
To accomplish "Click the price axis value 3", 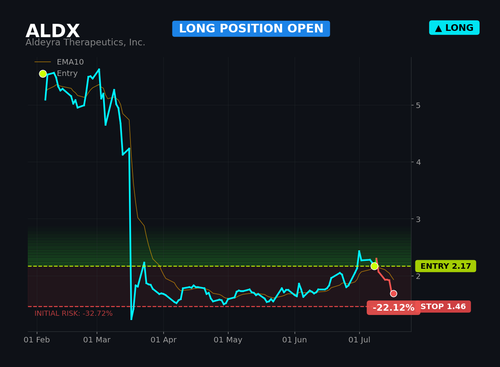I will click(418, 219).
